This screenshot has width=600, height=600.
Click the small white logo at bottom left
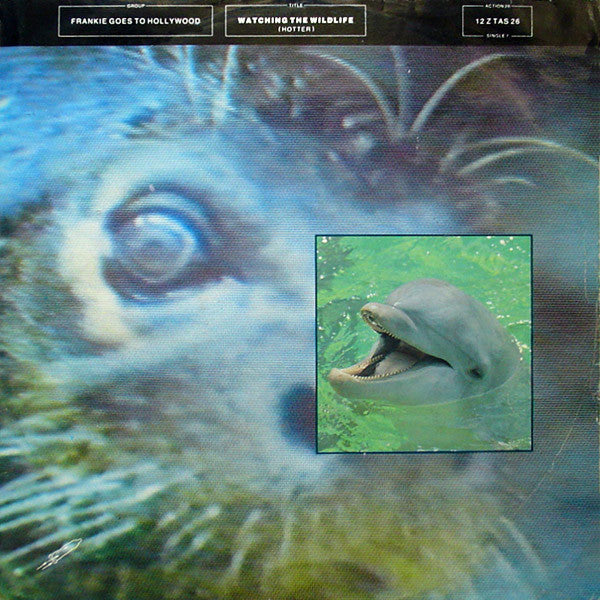coord(59,554)
